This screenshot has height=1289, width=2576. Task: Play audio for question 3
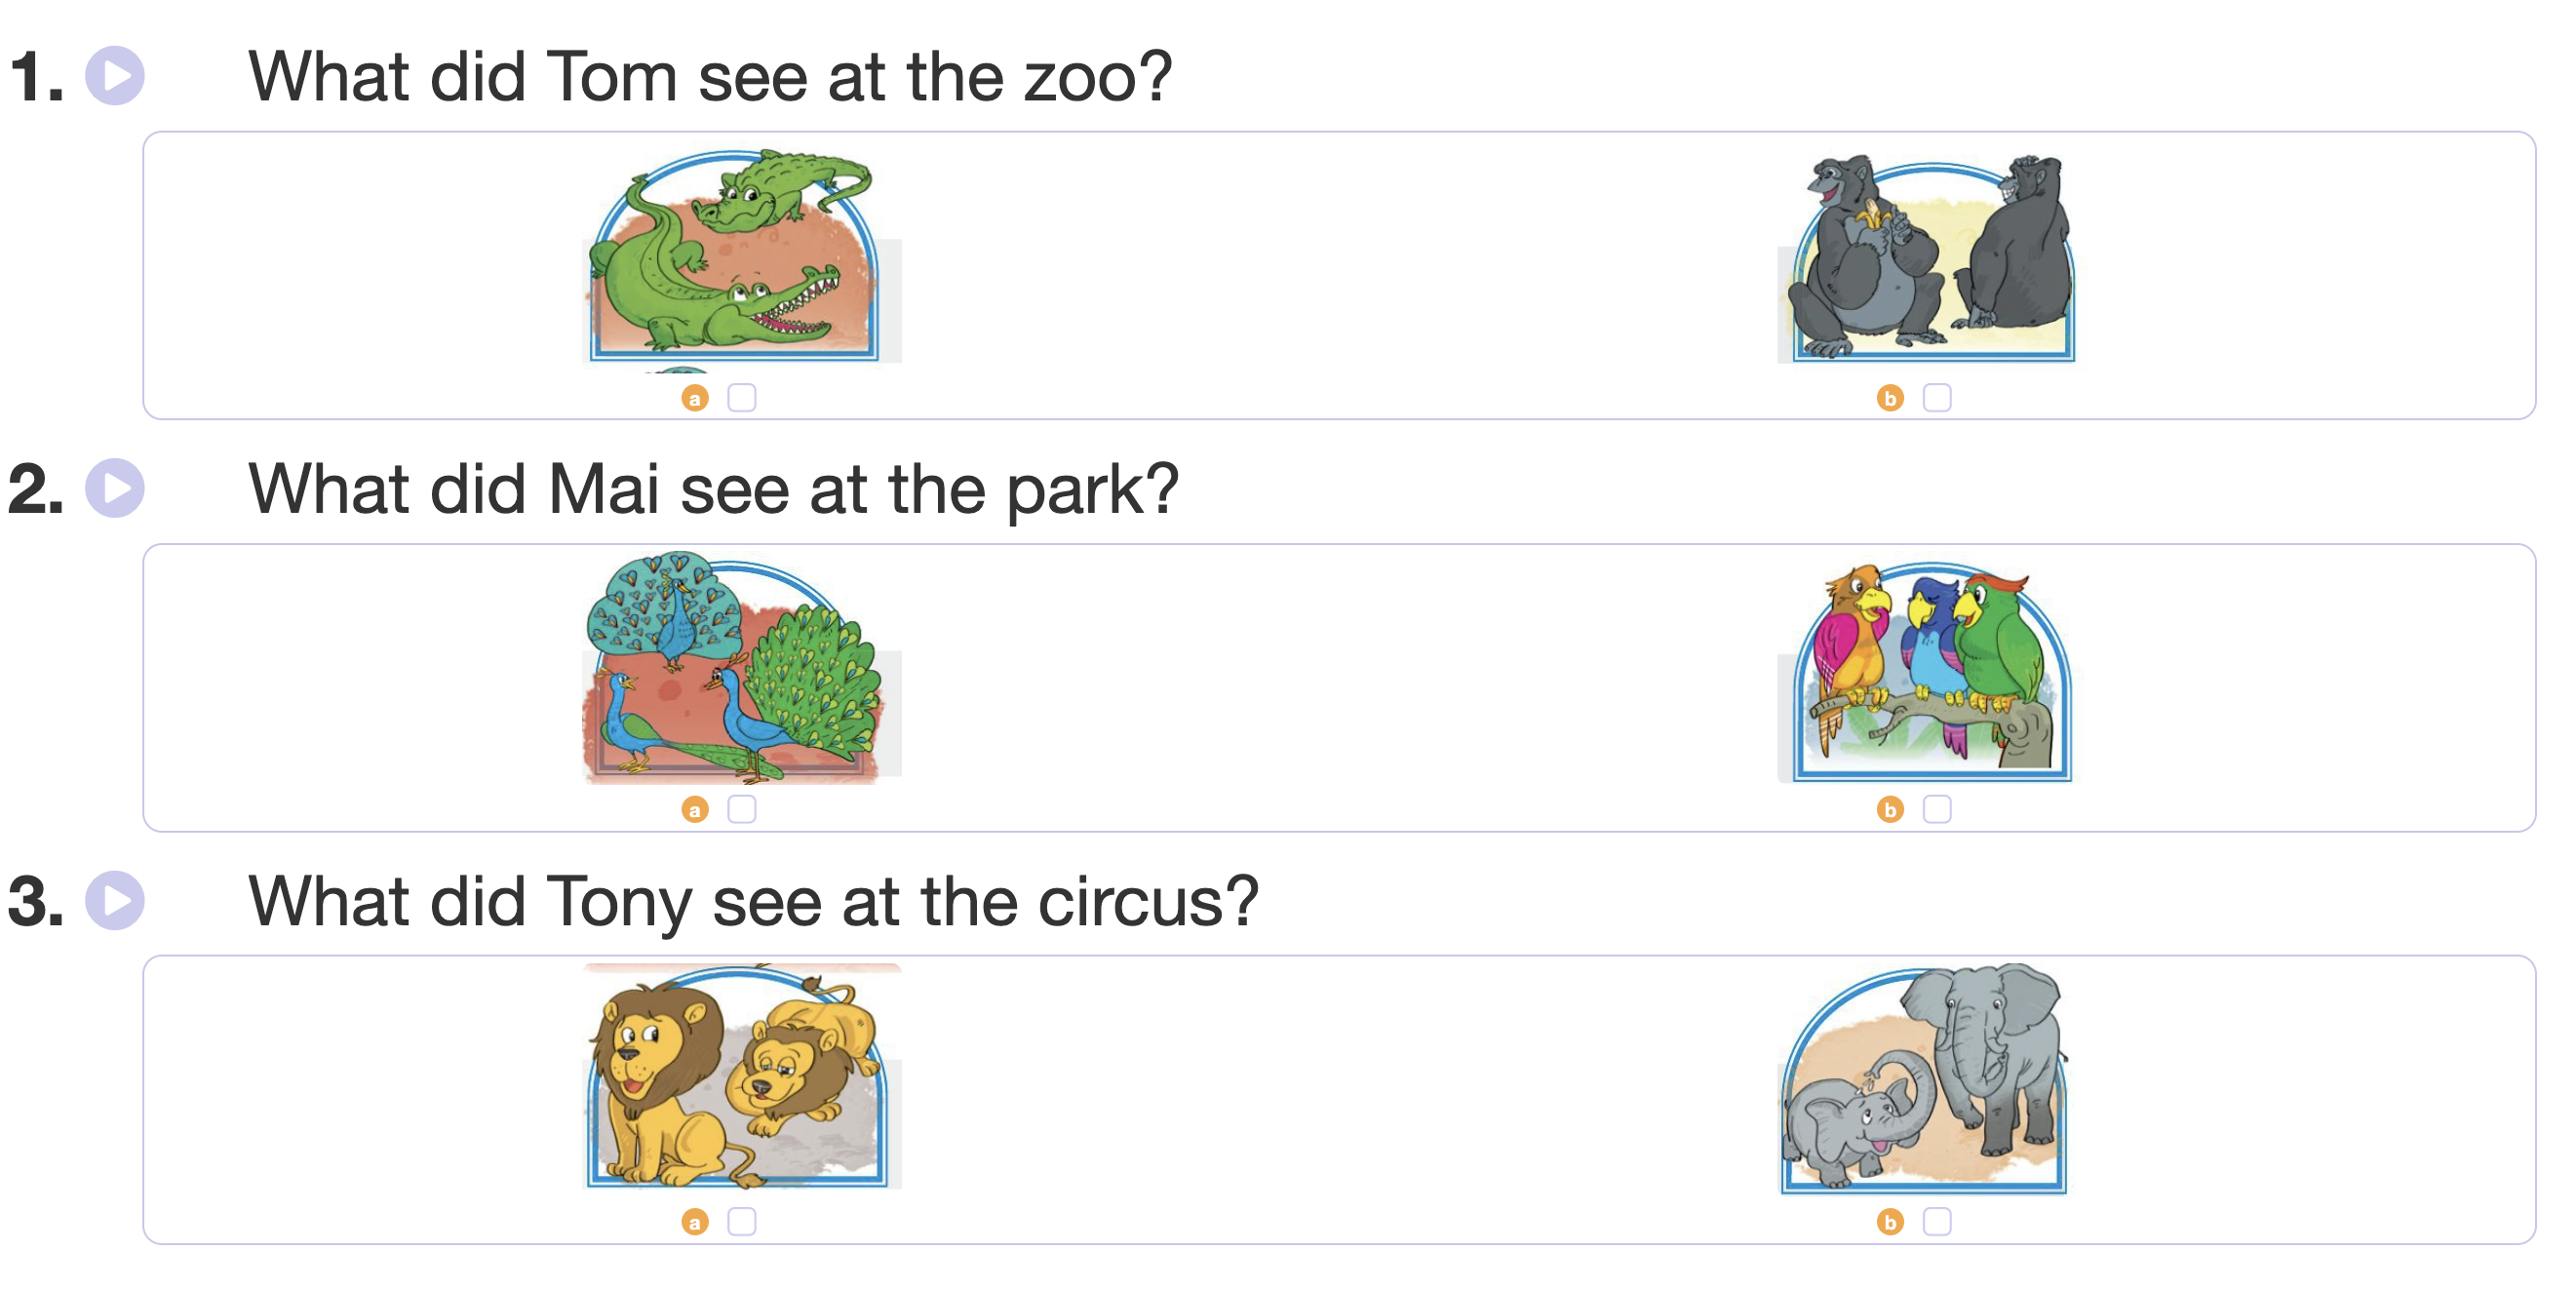click(115, 900)
